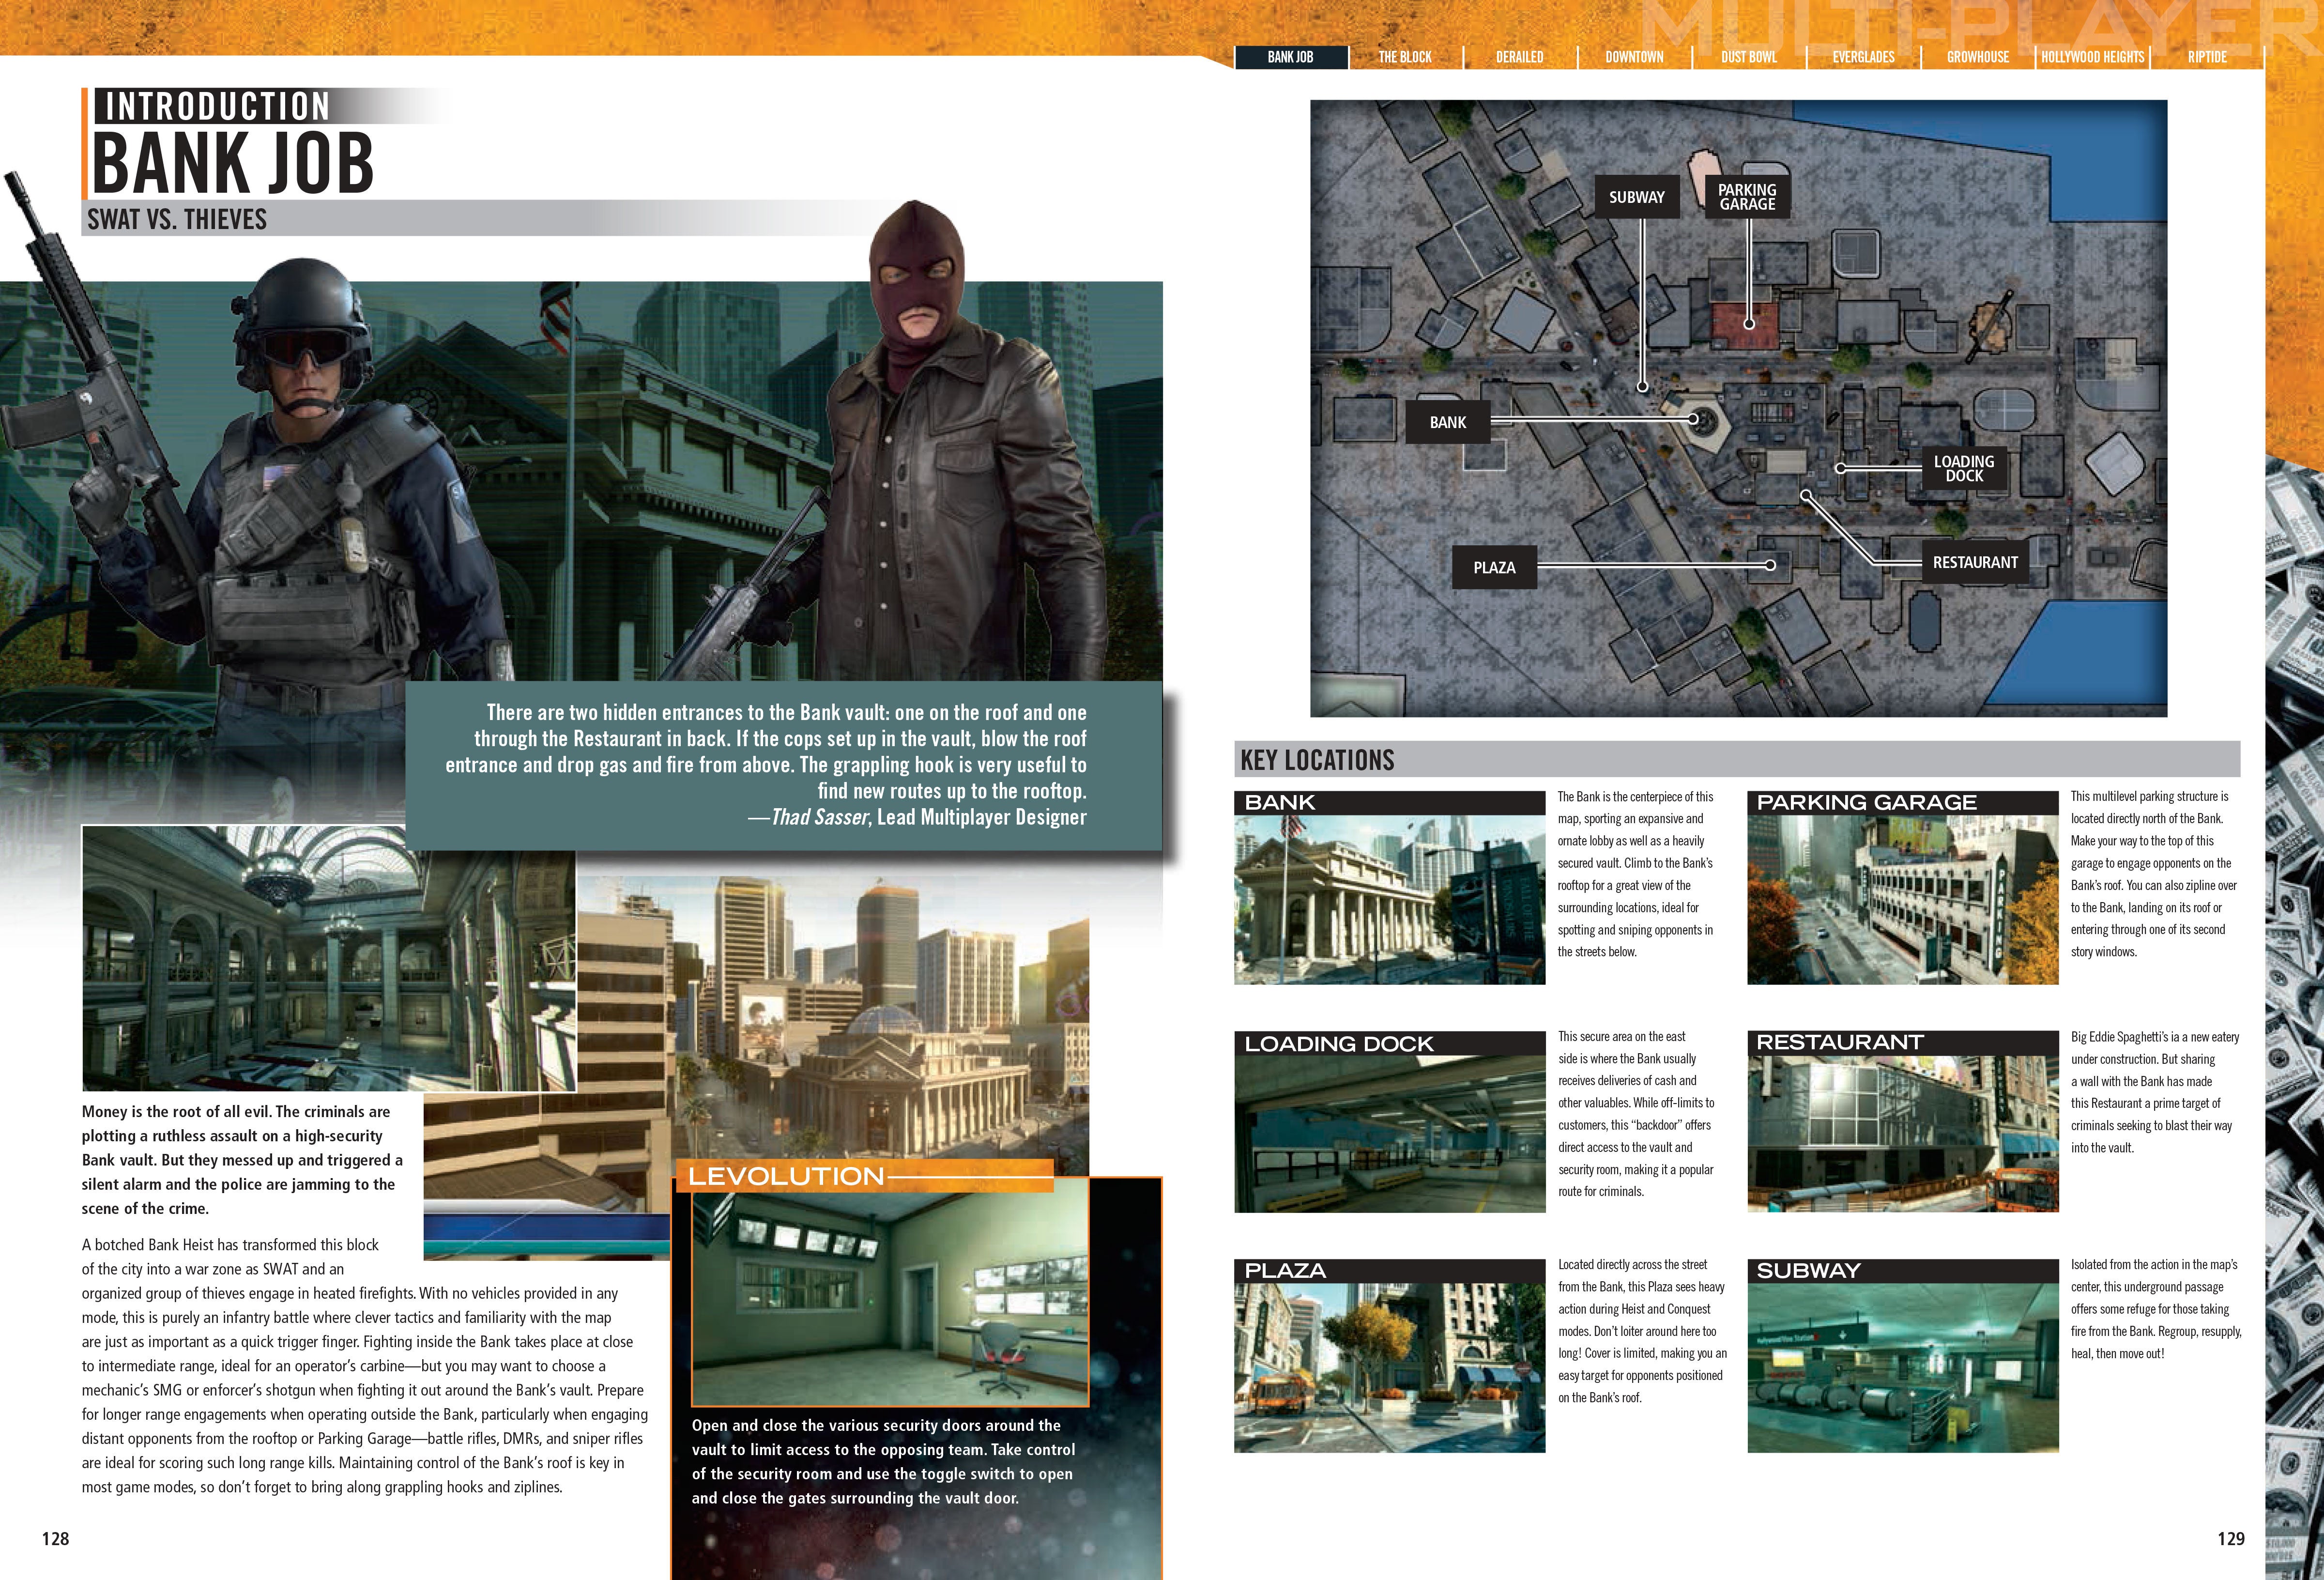Click the INTRODUCTION heading
Image resolution: width=2324 pixels, height=1580 pixels.
(x=217, y=106)
